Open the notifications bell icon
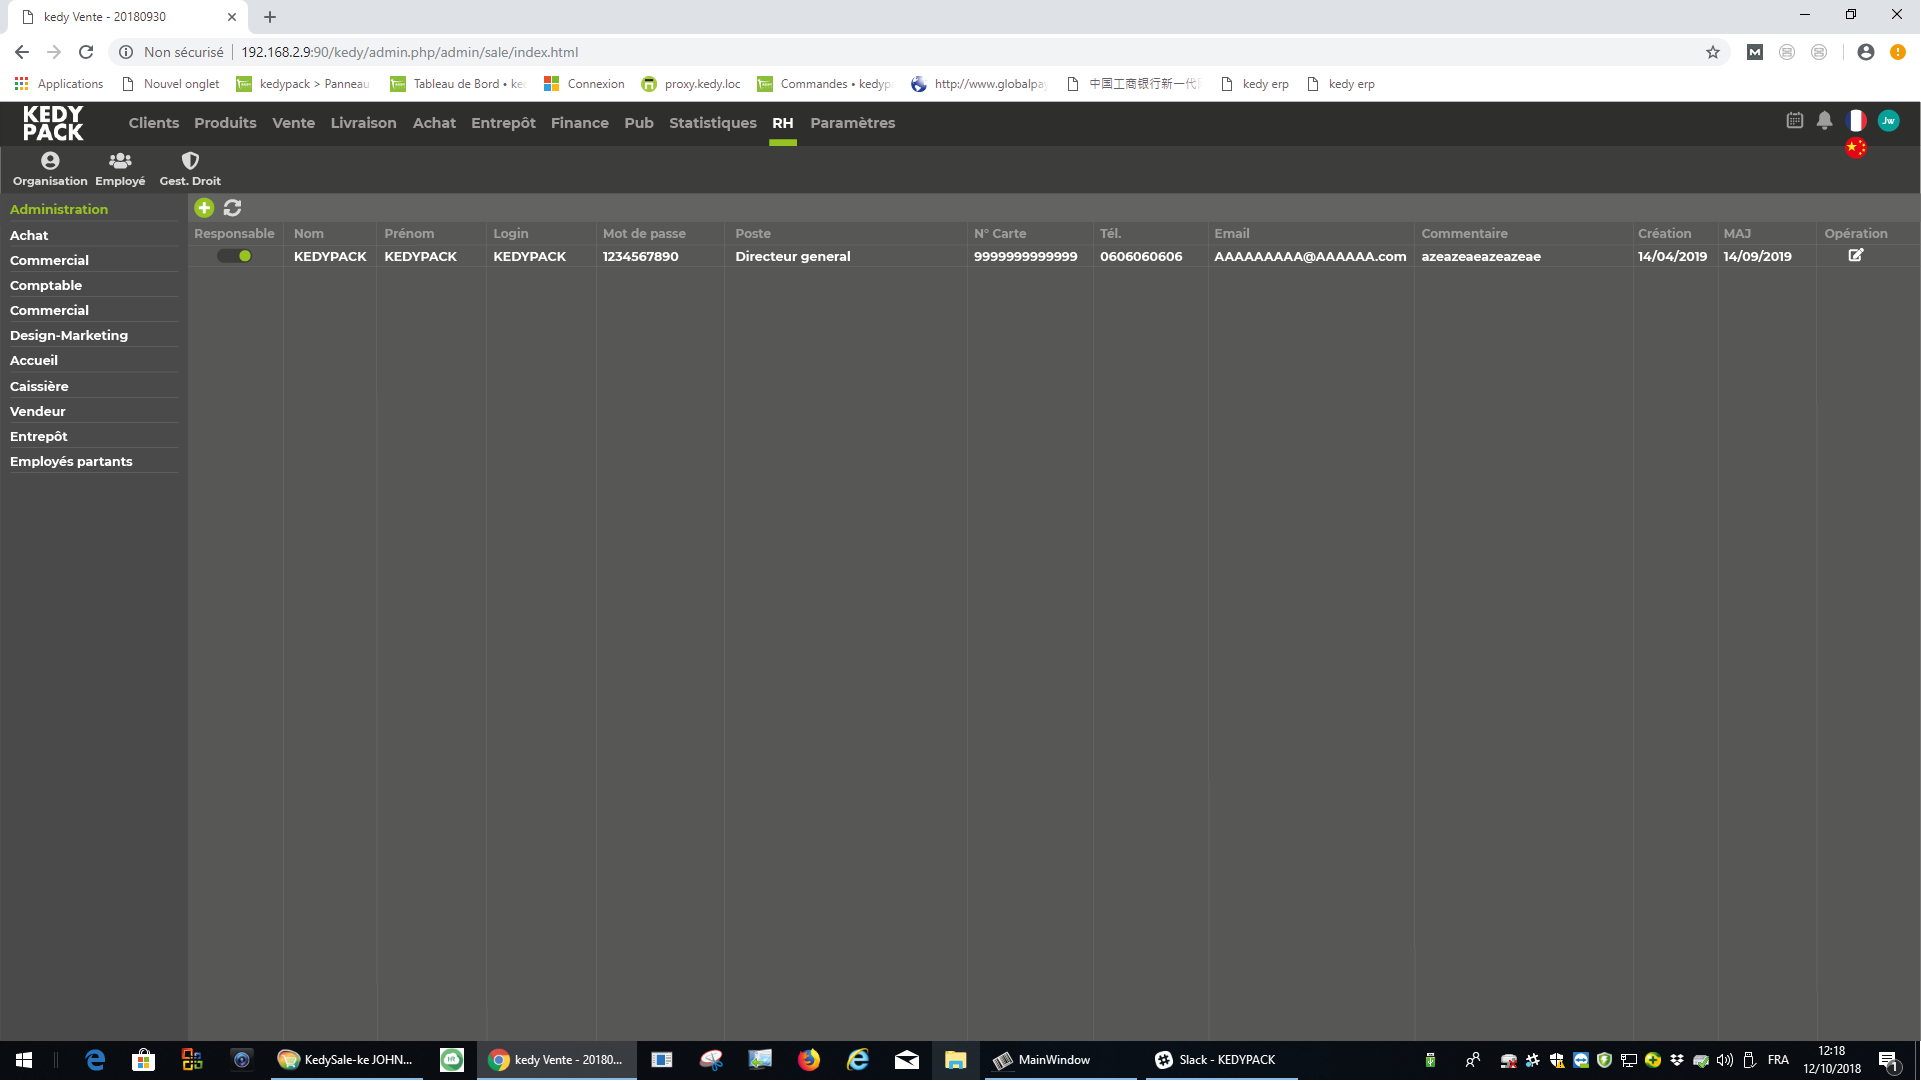The image size is (1921, 1081). click(x=1824, y=121)
